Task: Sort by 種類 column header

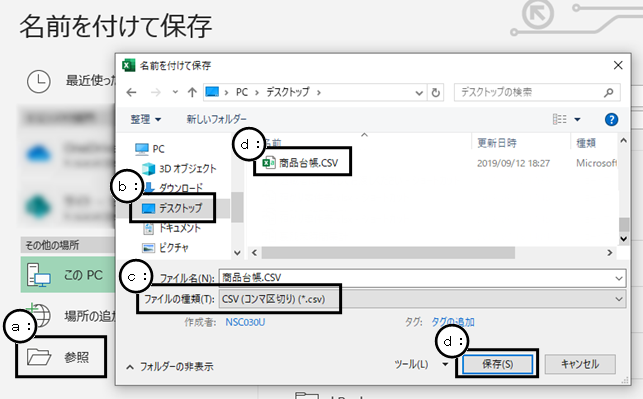Action: (586, 143)
